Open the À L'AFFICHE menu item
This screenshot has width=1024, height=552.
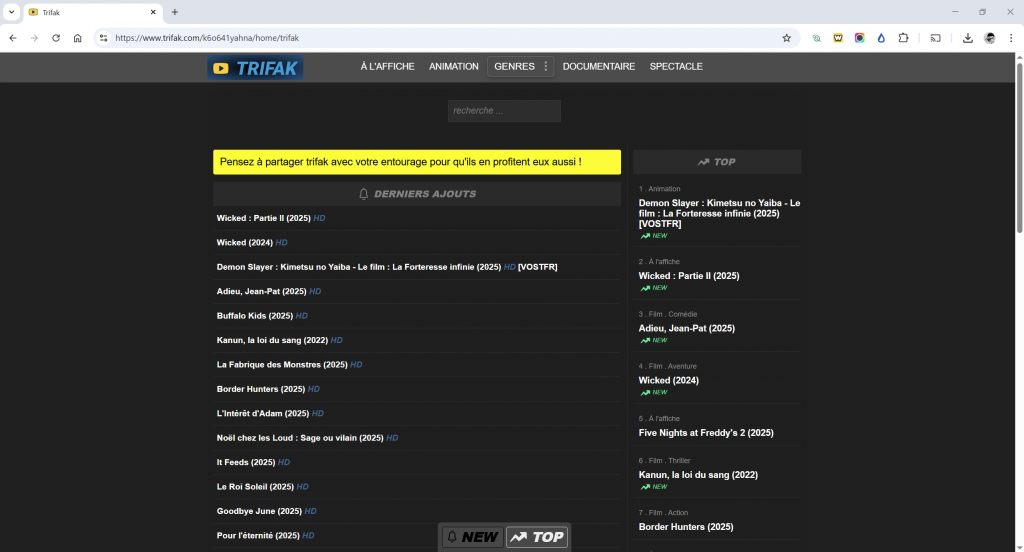[387, 67]
